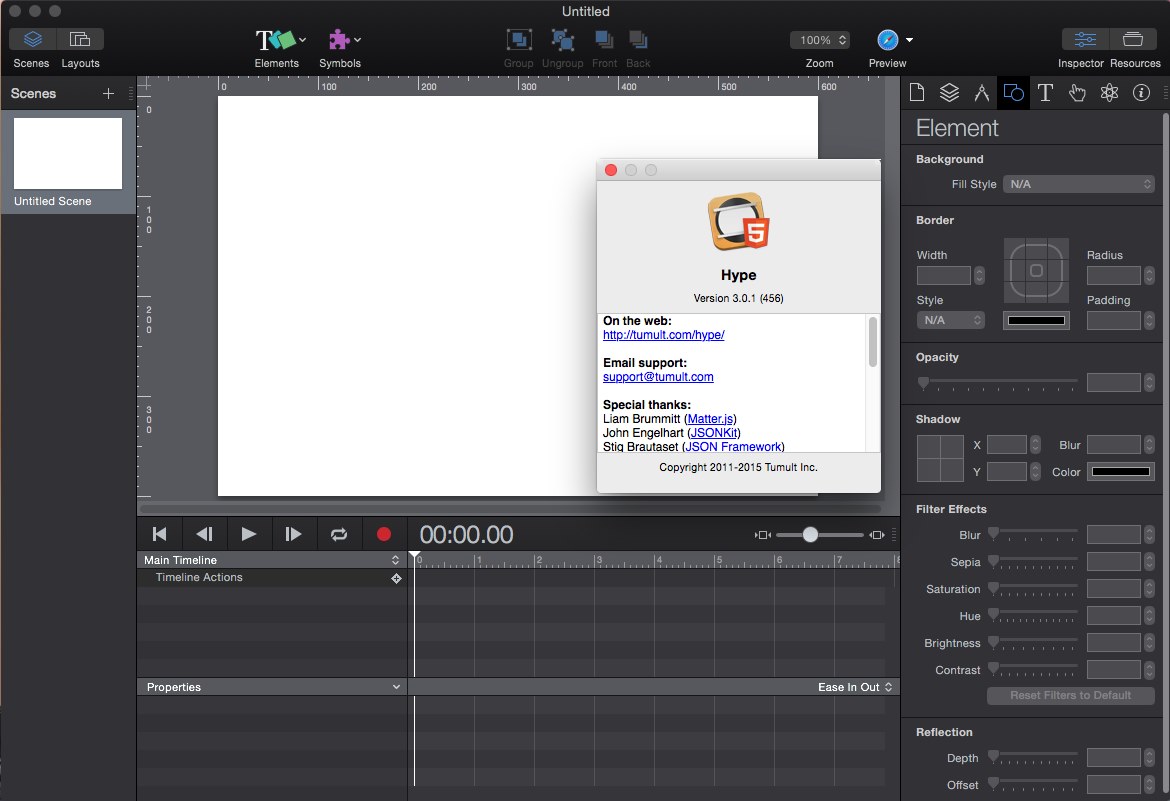Click timeline zoom out icon
Screen dimensions: 1170x801
763,534
